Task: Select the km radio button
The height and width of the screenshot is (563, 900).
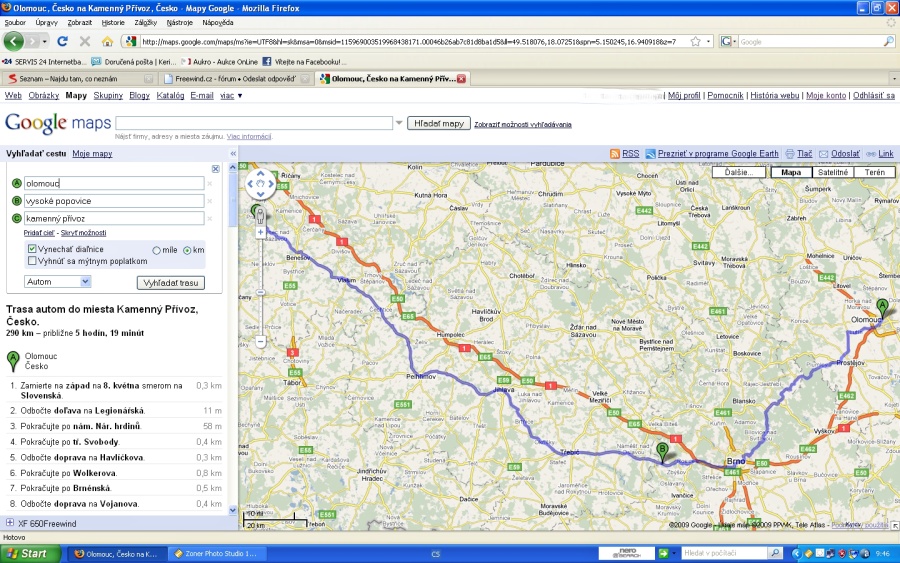Action: click(187, 250)
